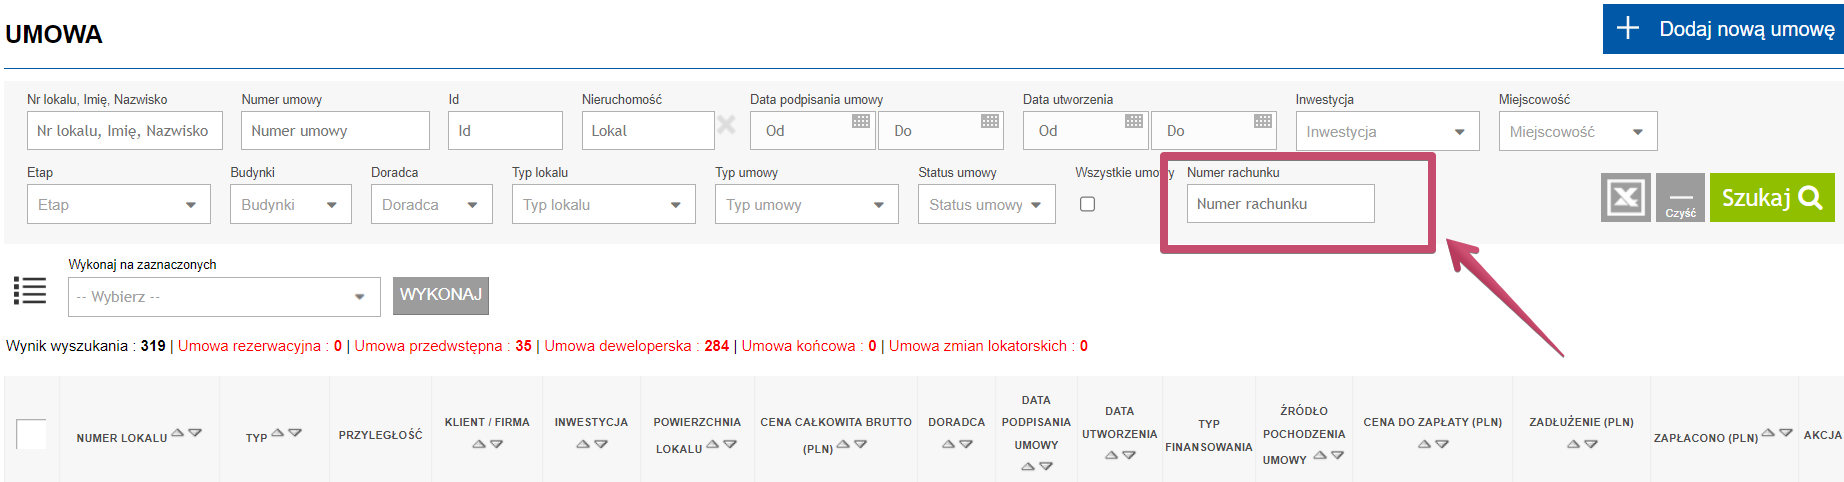The height and width of the screenshot is (482, 1844).
Task: Click Umowa przedwstępna result filter
Action: pyautogui.click(x=443, y=346)
